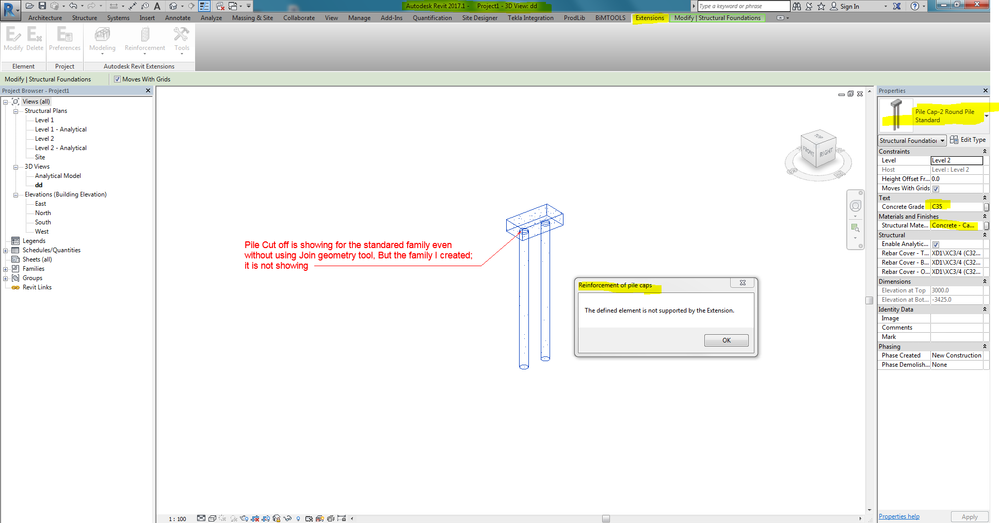
Task: Switch to the Annotate ribbon tab
Action: tap(178, 18)
